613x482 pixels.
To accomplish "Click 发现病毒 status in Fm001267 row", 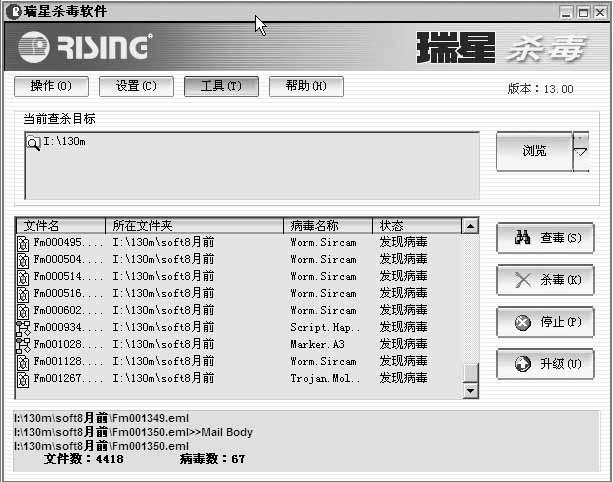I will click(403, 378).
